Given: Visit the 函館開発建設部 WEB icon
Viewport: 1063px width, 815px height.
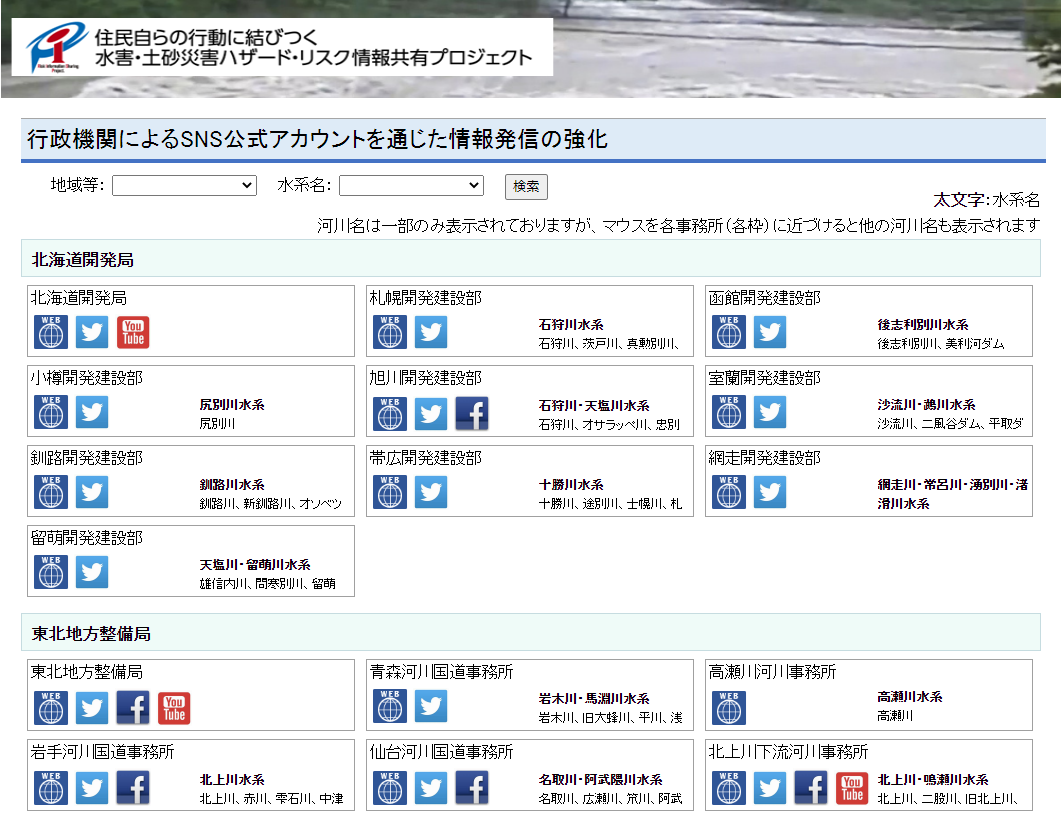Looking at the screenshot, I should coord(729,332).
